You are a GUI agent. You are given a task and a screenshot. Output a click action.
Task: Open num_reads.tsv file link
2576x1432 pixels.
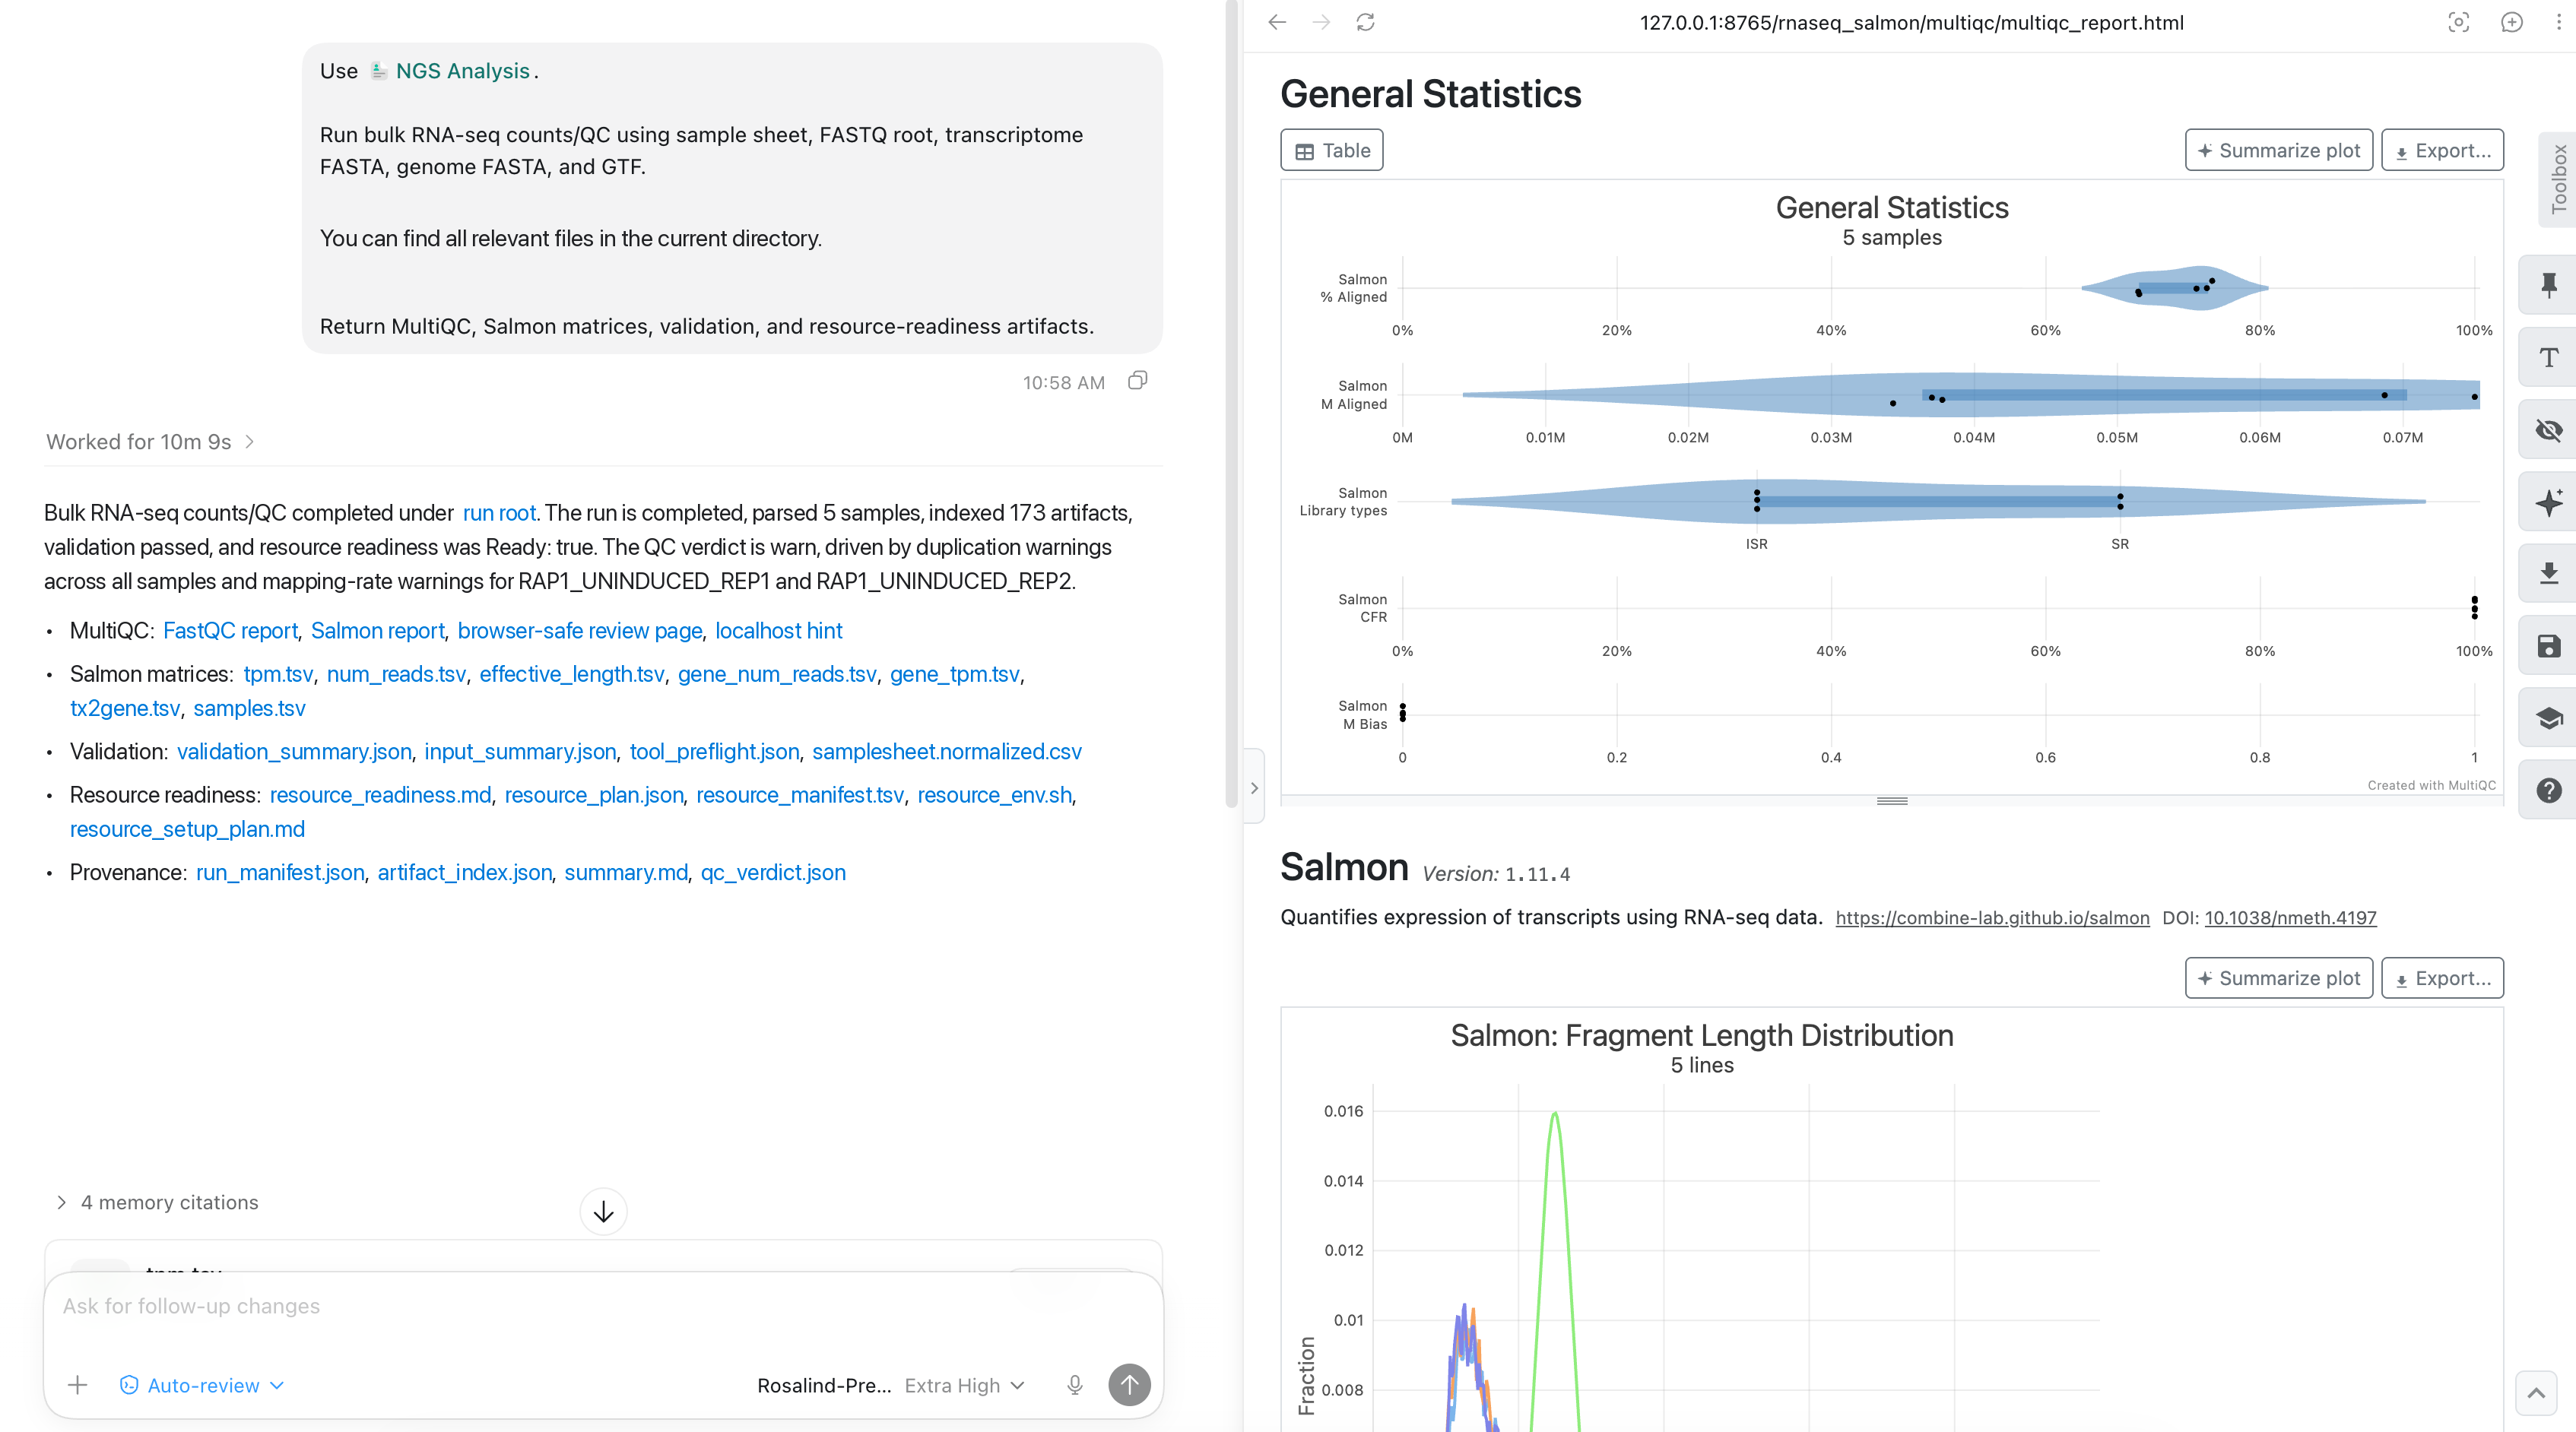(x=396, y=674)
